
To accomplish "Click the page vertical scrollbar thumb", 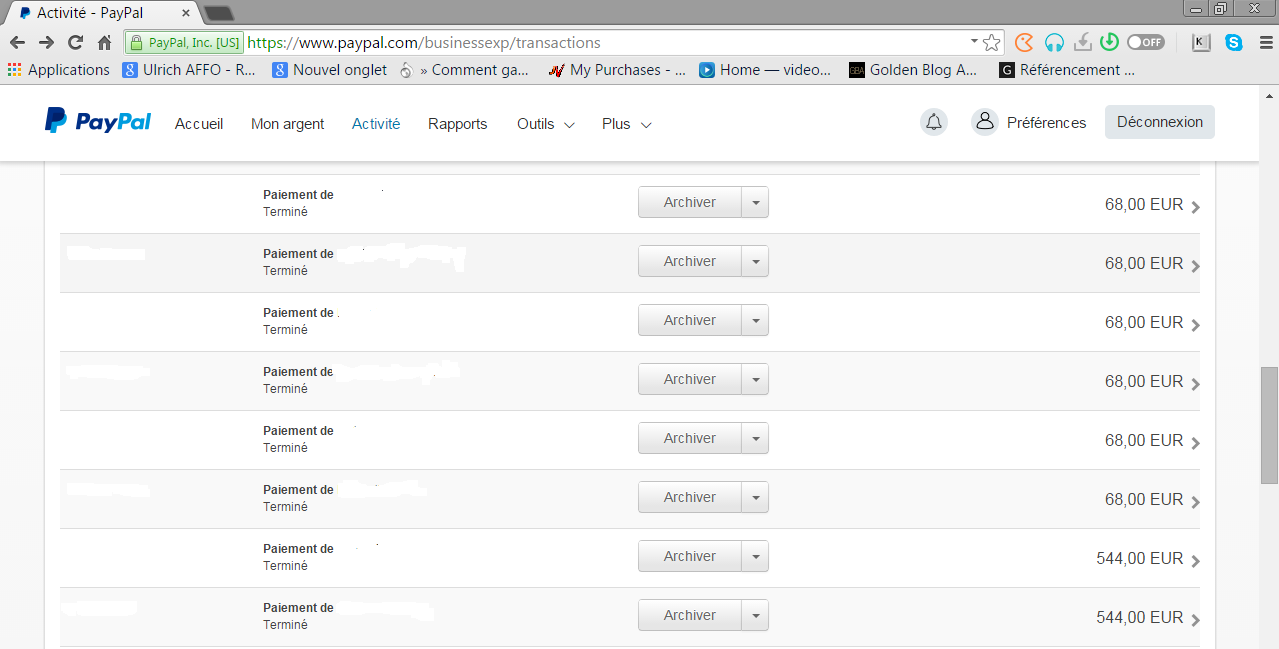I will click(x=1269, y=423).
